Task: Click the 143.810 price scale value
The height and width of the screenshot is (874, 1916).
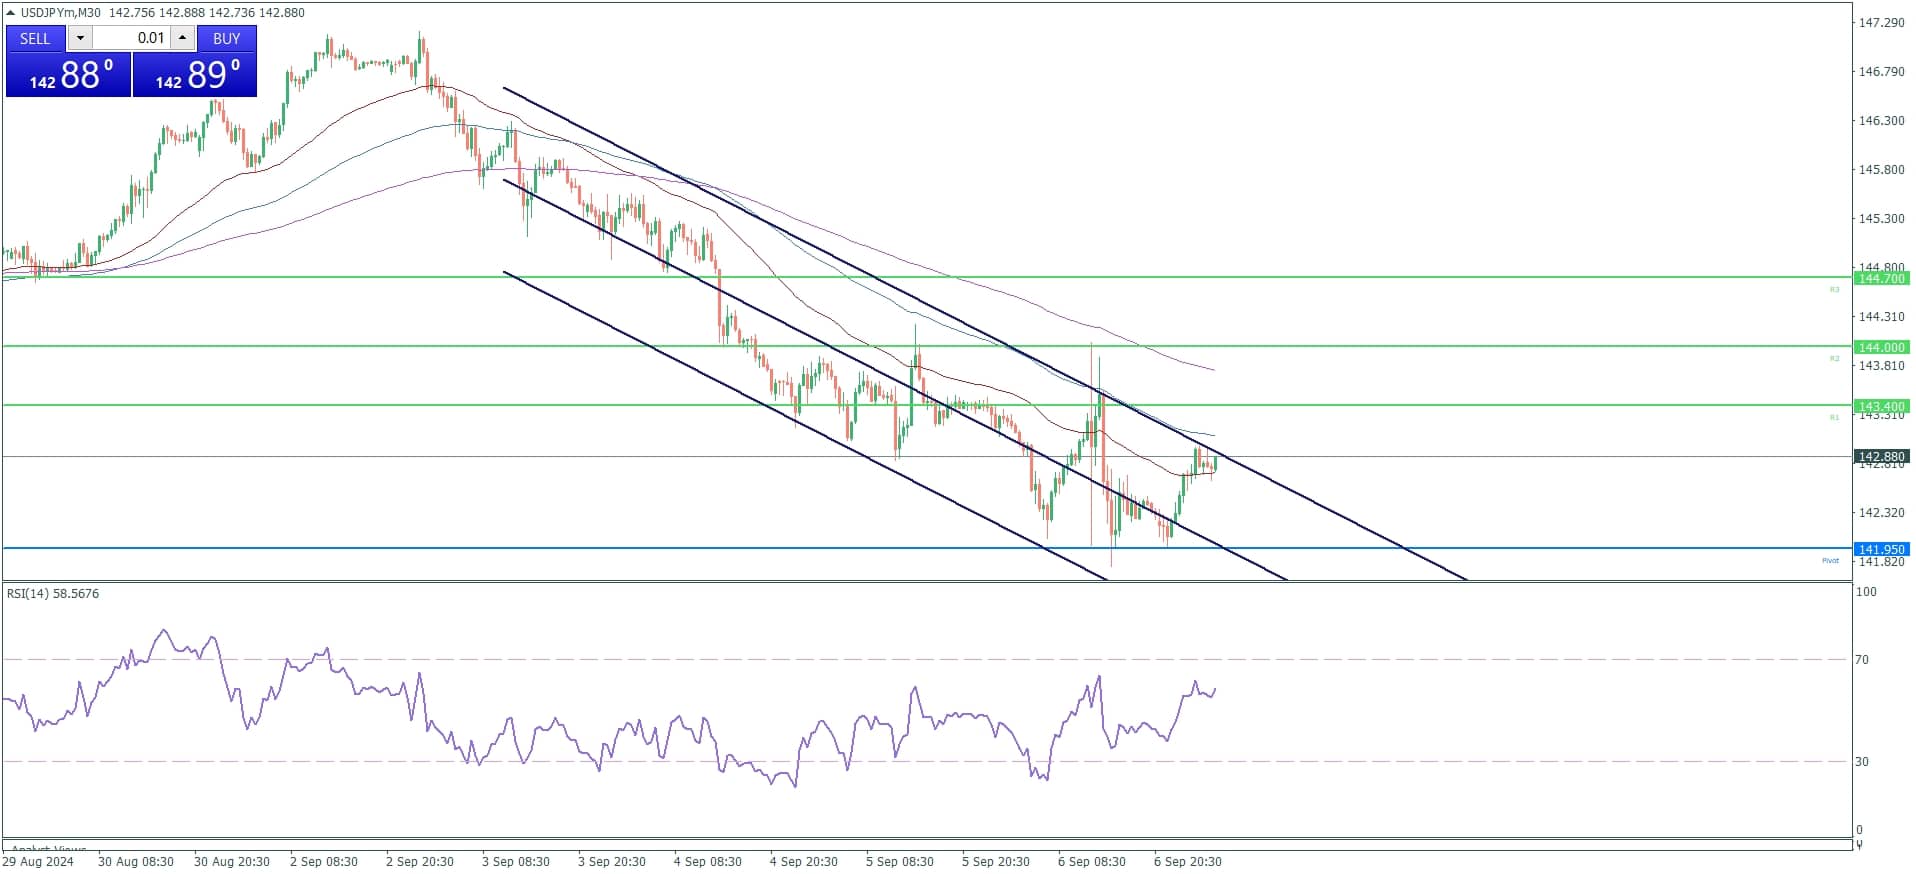Action: pyautogui.click(x=1881, y=365)
